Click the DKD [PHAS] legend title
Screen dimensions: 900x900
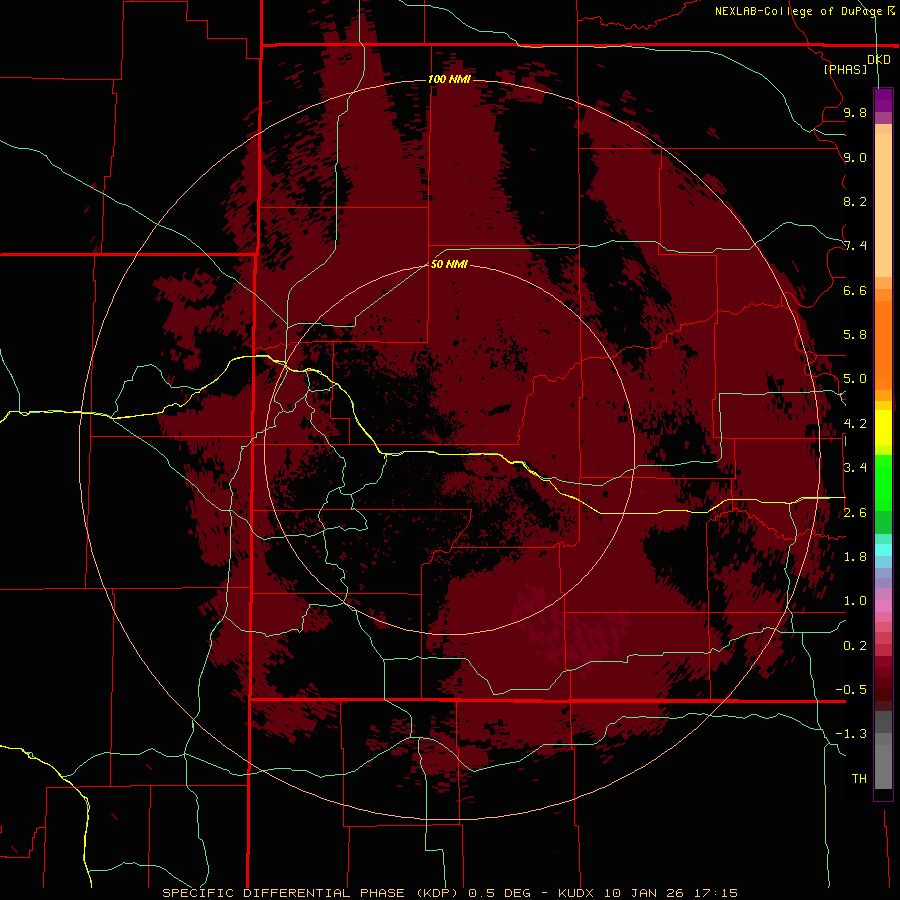pos(856,64)
